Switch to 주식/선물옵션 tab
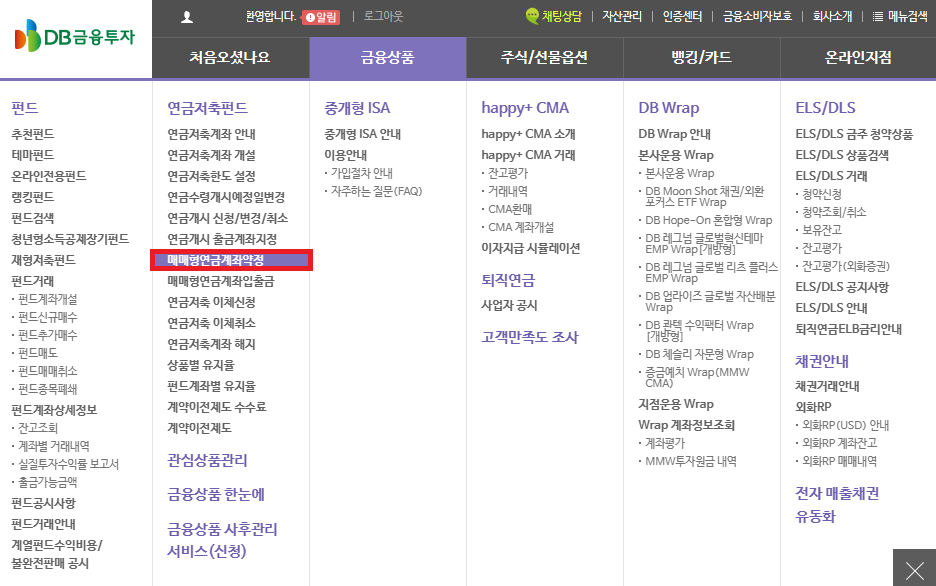Screen dimensions: 936x586 (544, 57)
